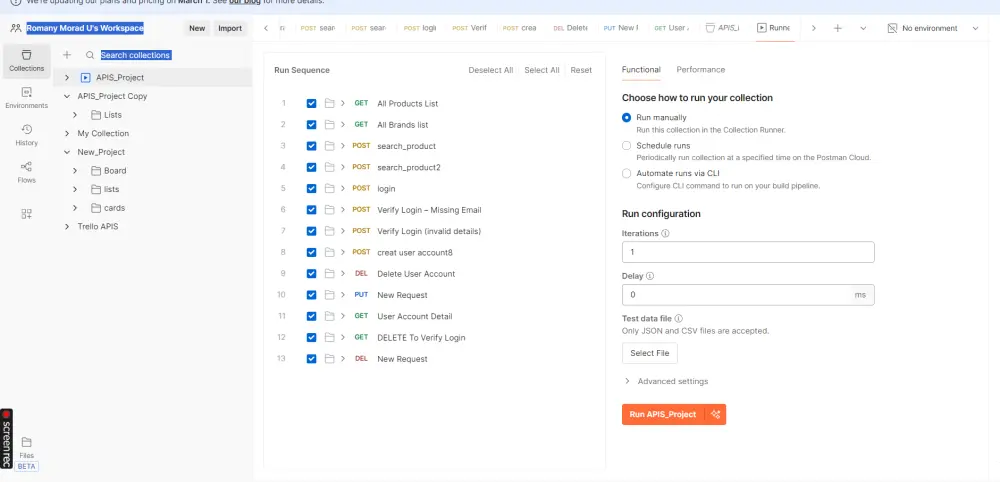The width and height of the screenshot is (1000, 482).
Task: Switch to the Performance tab
Action: 700,69
